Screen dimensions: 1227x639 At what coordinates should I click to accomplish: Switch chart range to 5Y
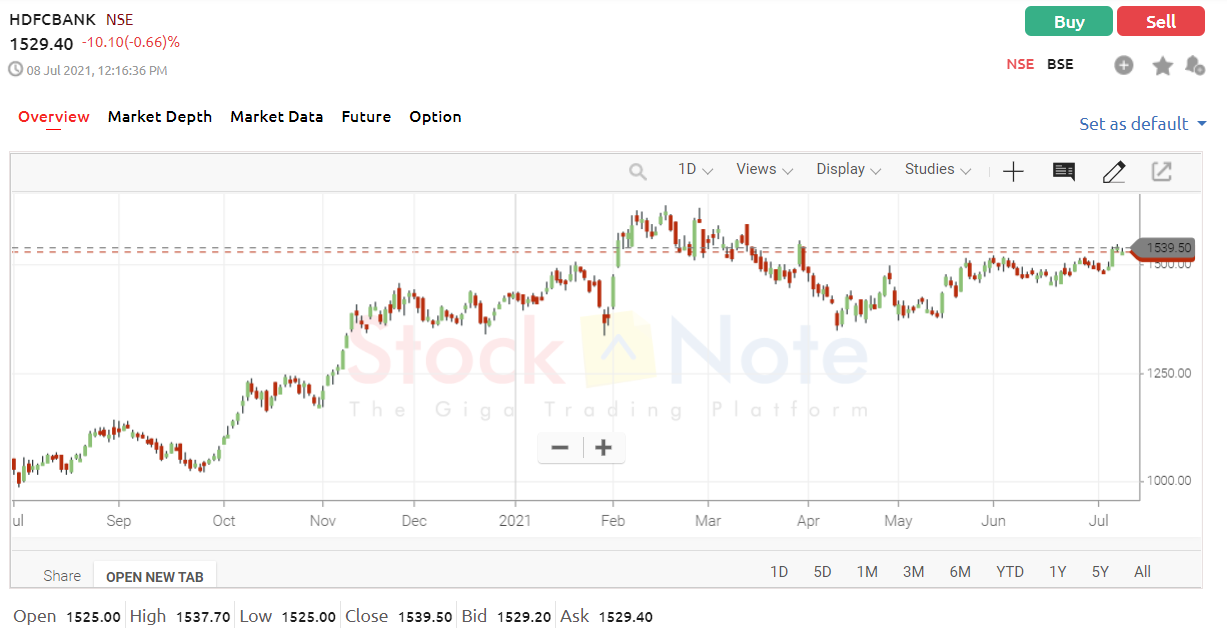pos(1100,572)
